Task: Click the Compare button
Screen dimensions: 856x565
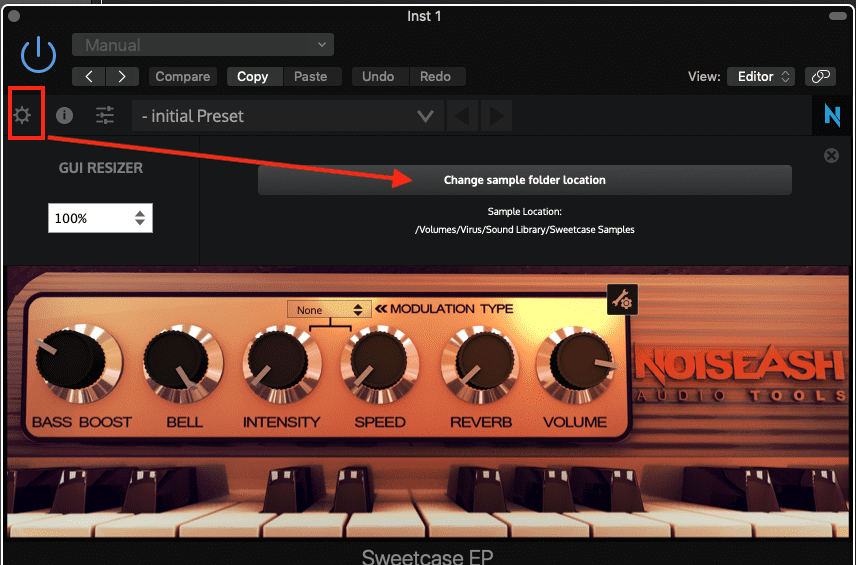Action: tap(183, 76)
